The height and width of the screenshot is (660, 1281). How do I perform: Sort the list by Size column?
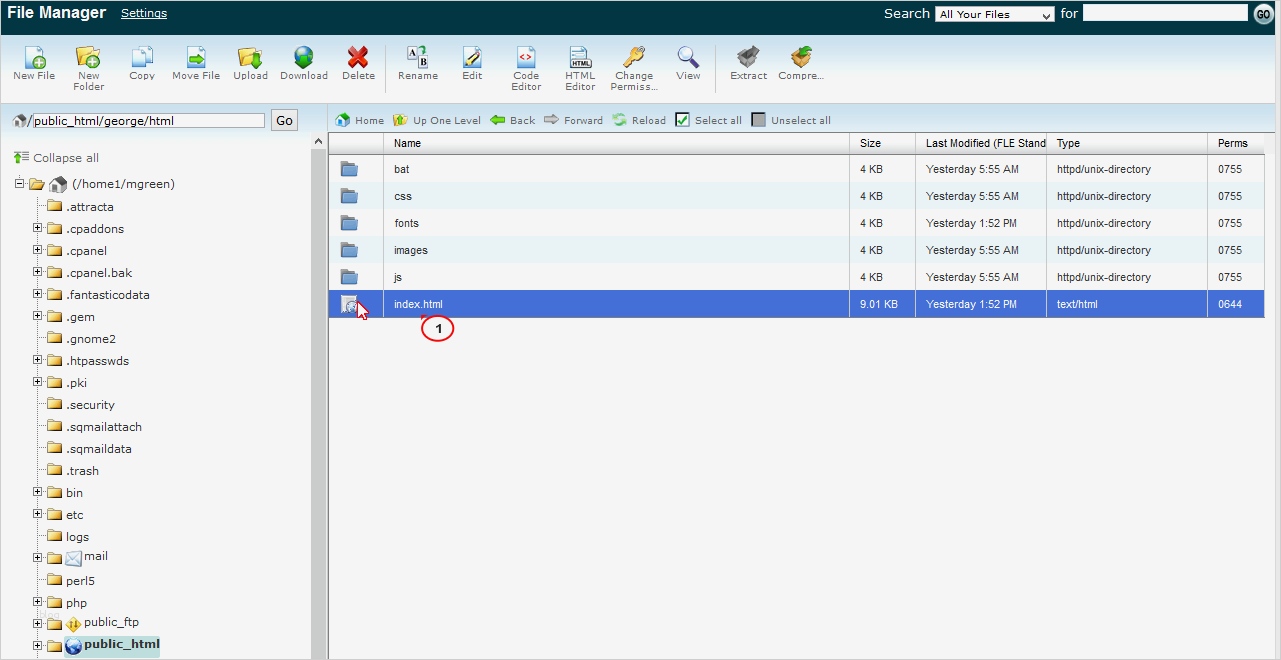[x=882, y=143]
